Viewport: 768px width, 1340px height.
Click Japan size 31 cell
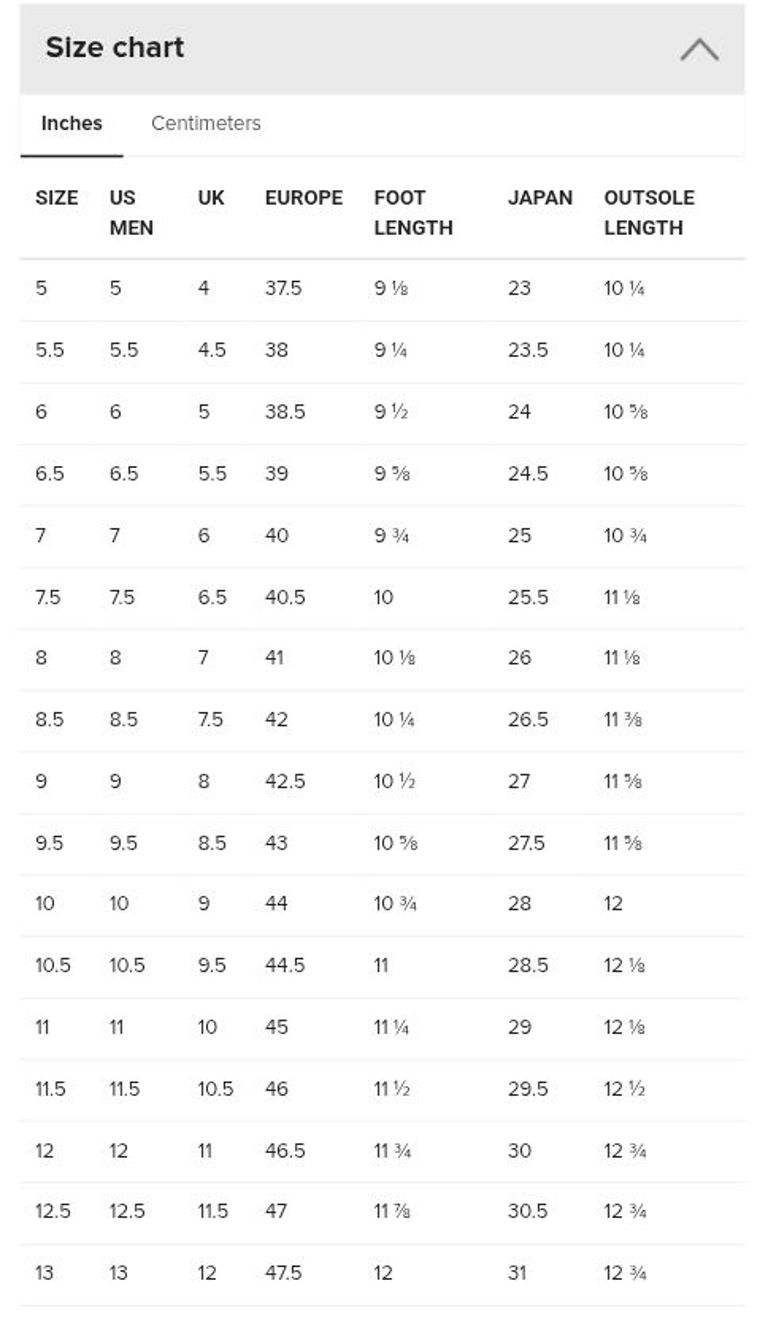[517, 1273]
